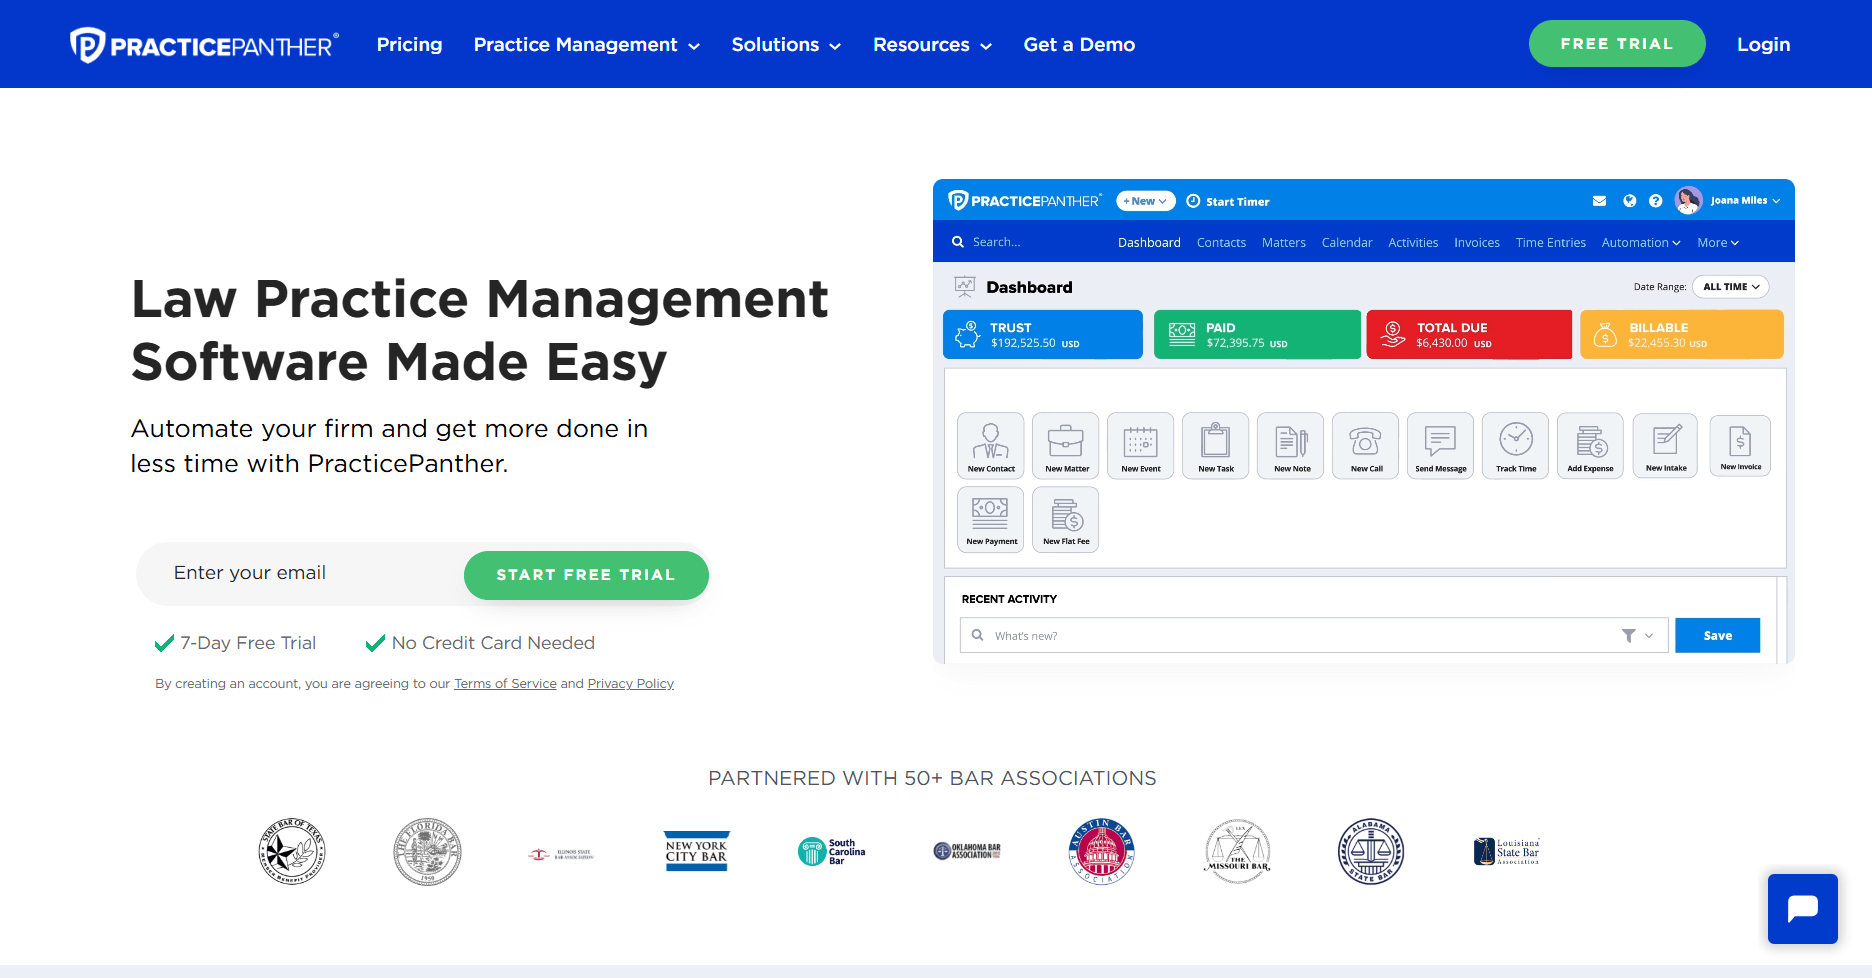
Task: Go to the Pricing page
Action: pos(409,45)
